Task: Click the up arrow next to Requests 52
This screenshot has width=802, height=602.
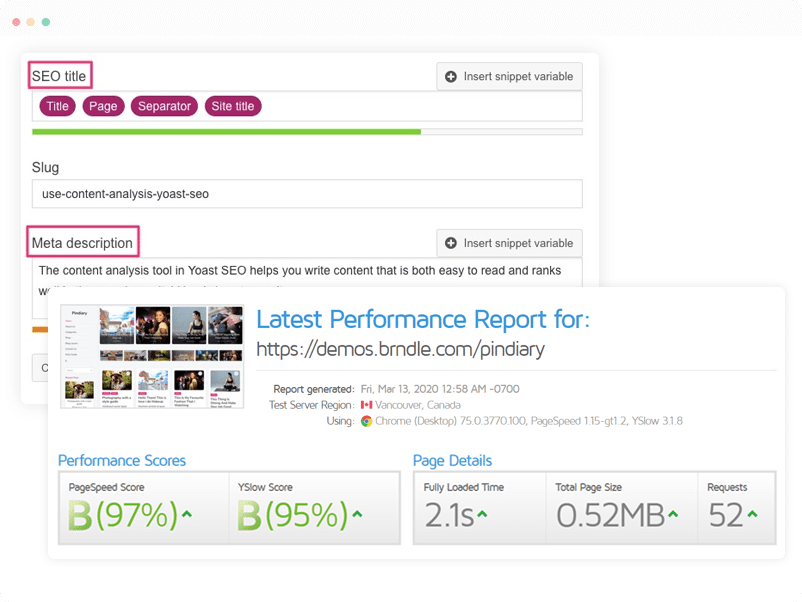Action: point(752,514)
